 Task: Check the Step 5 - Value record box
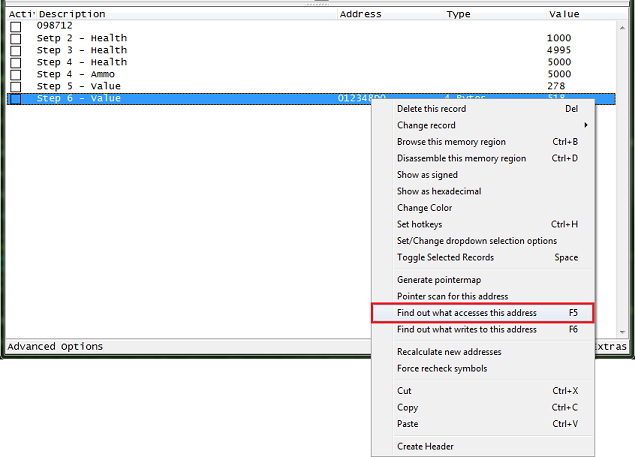(x=15, y=87)
